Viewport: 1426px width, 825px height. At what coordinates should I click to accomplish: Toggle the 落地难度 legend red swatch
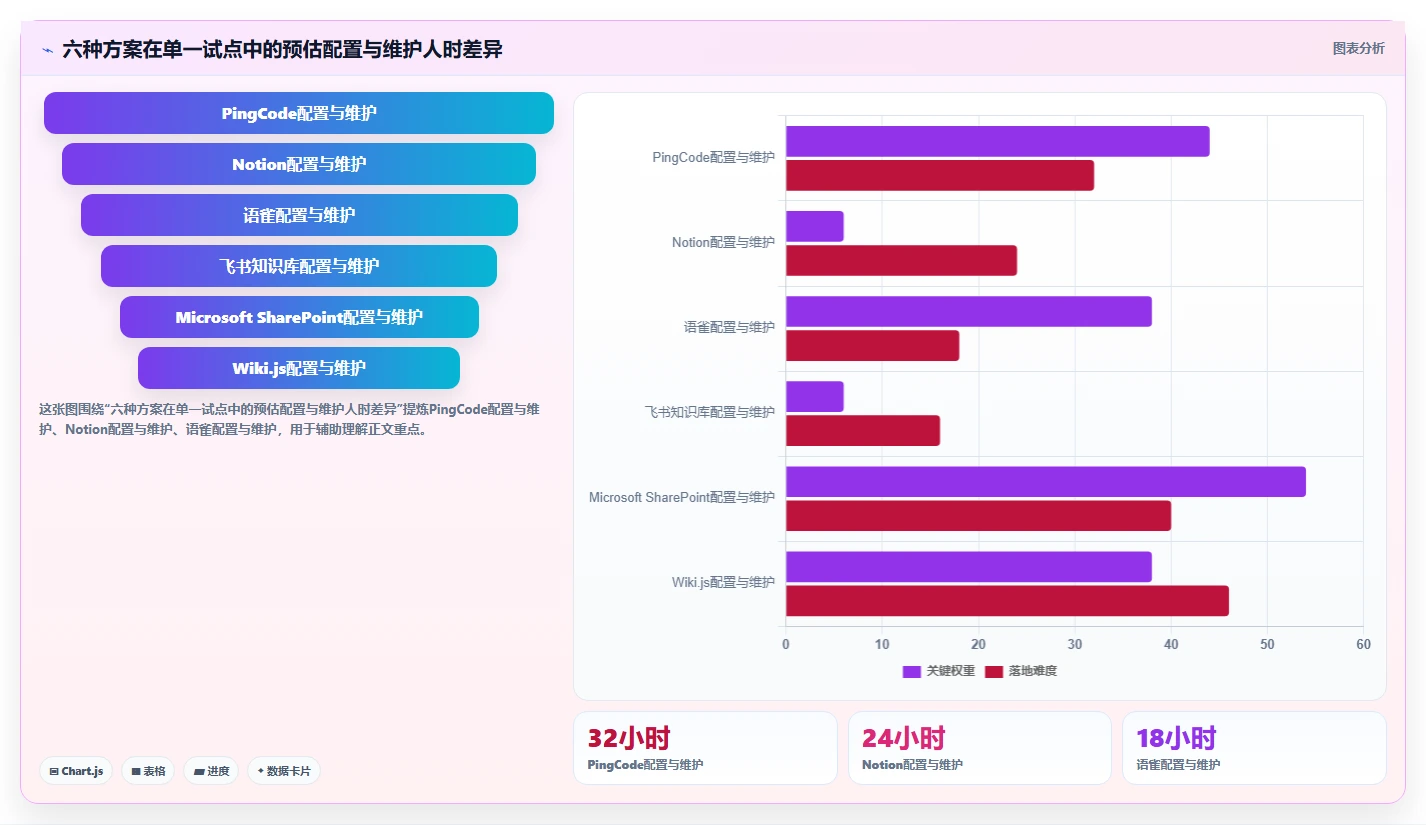coord(994,671)
